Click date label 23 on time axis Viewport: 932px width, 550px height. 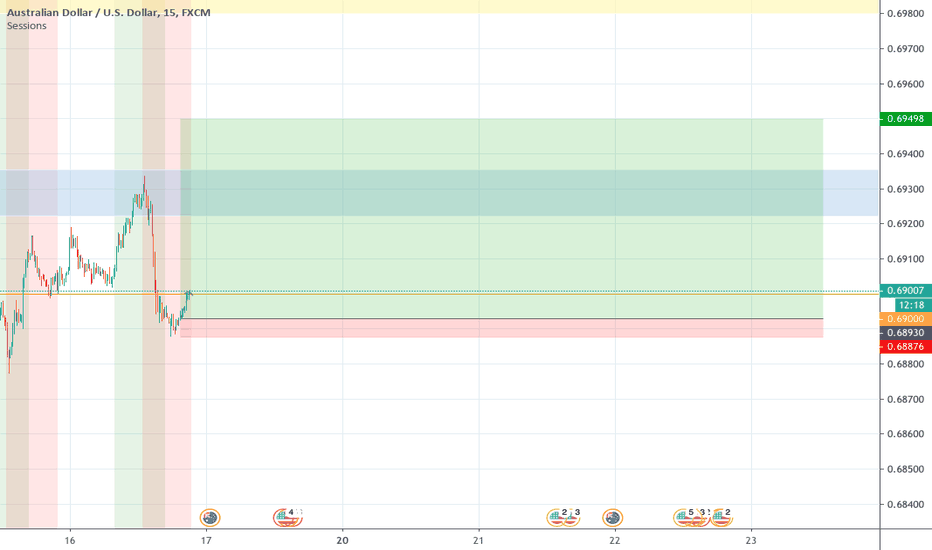coord(751,540)
